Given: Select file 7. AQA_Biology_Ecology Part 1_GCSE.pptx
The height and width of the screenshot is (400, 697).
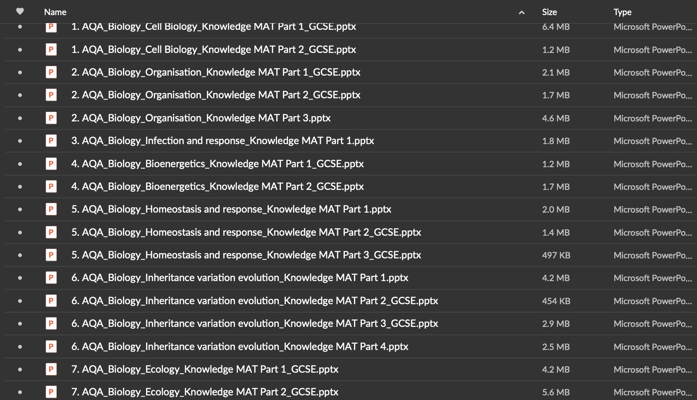Looking at the screenshot, I should [x=204, y=369].
